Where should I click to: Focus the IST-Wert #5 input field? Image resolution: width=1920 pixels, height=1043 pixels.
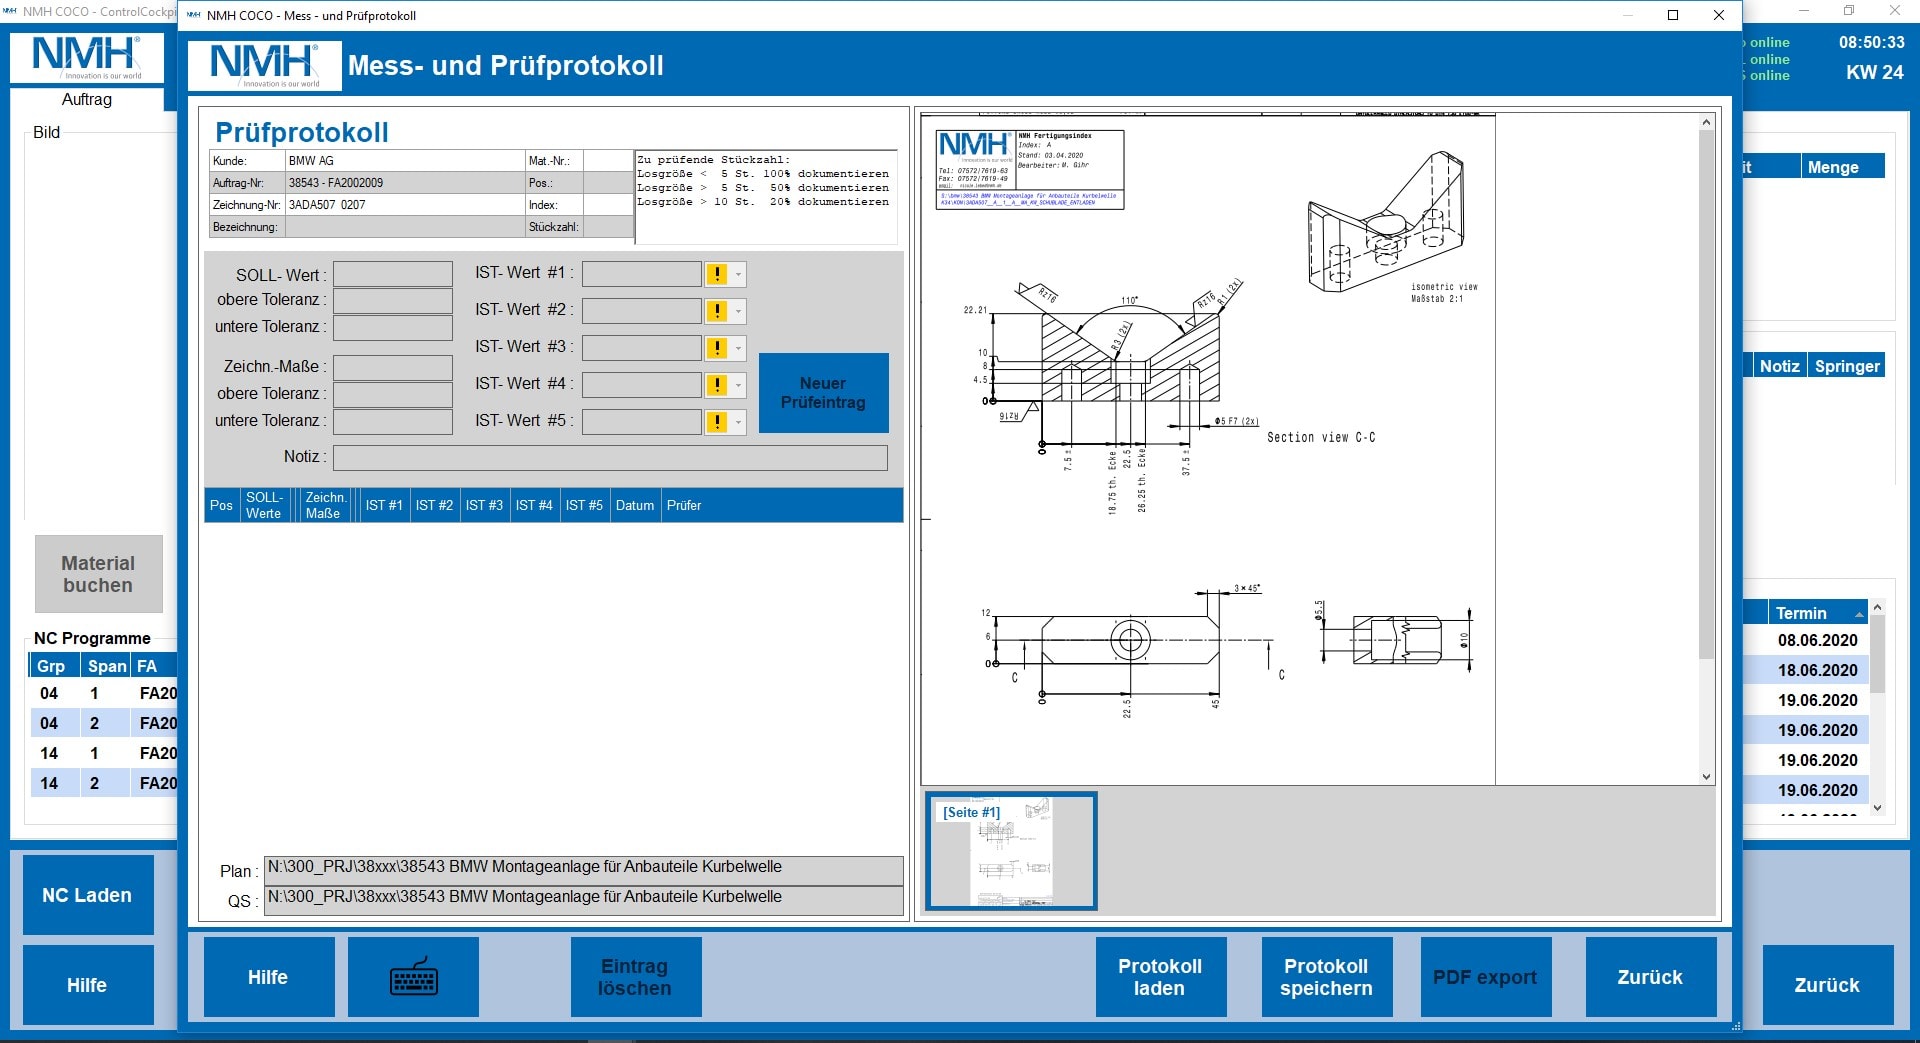(x=642, y=422)
